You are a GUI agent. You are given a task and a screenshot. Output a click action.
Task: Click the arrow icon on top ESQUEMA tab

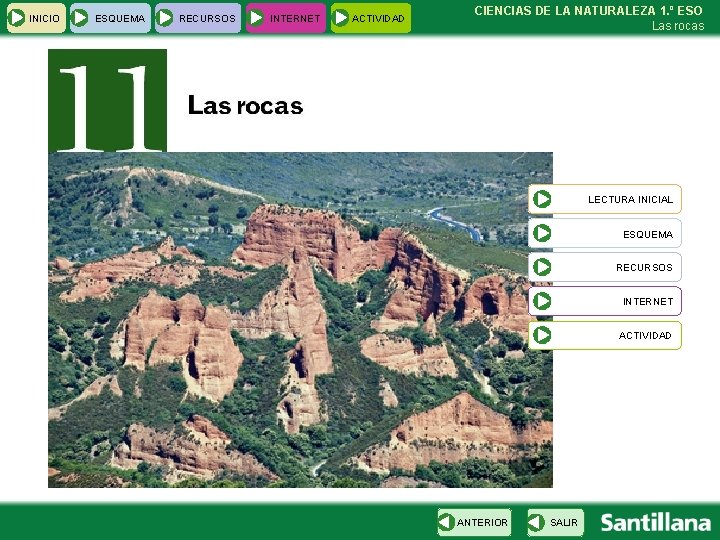tap(81, 18)
